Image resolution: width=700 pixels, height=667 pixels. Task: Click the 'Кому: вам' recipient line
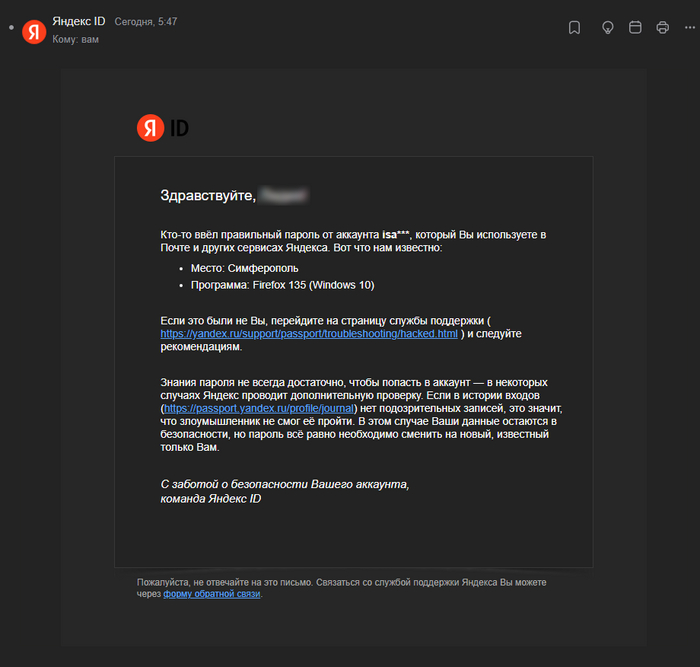75,39
